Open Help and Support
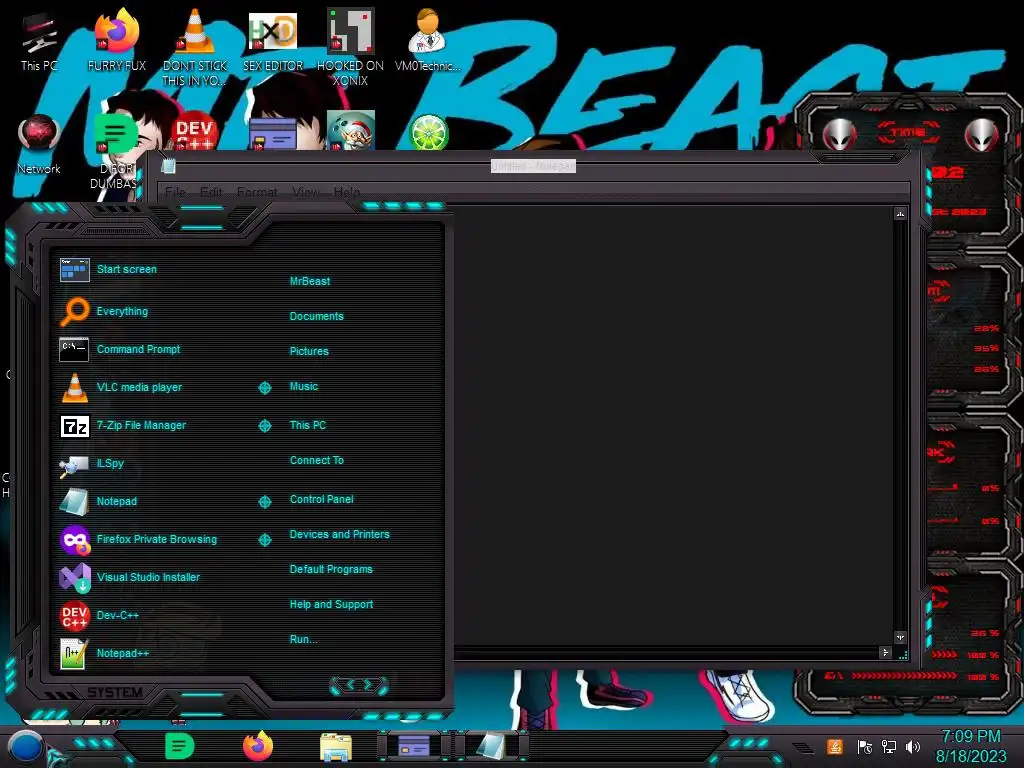 point(331,605)
